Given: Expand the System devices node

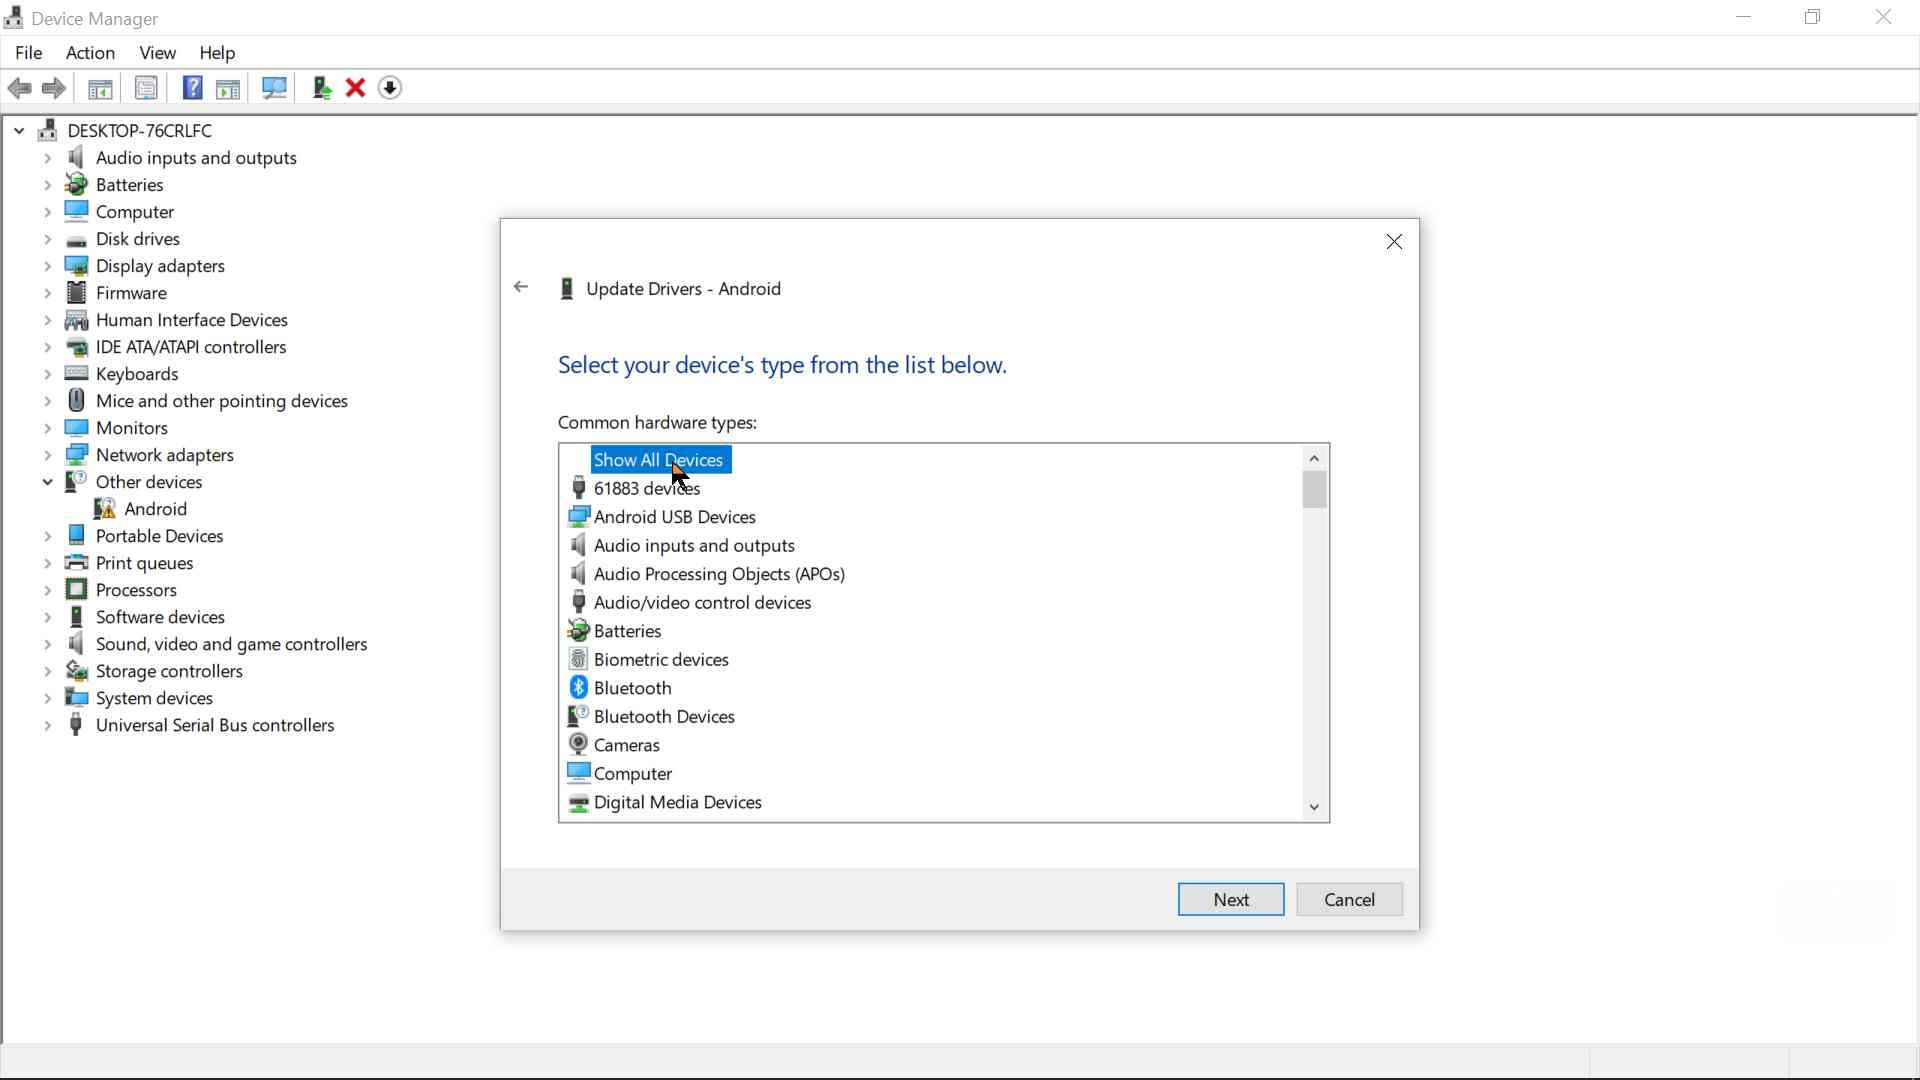Looking at the screenshot, I should click(47, 698).
